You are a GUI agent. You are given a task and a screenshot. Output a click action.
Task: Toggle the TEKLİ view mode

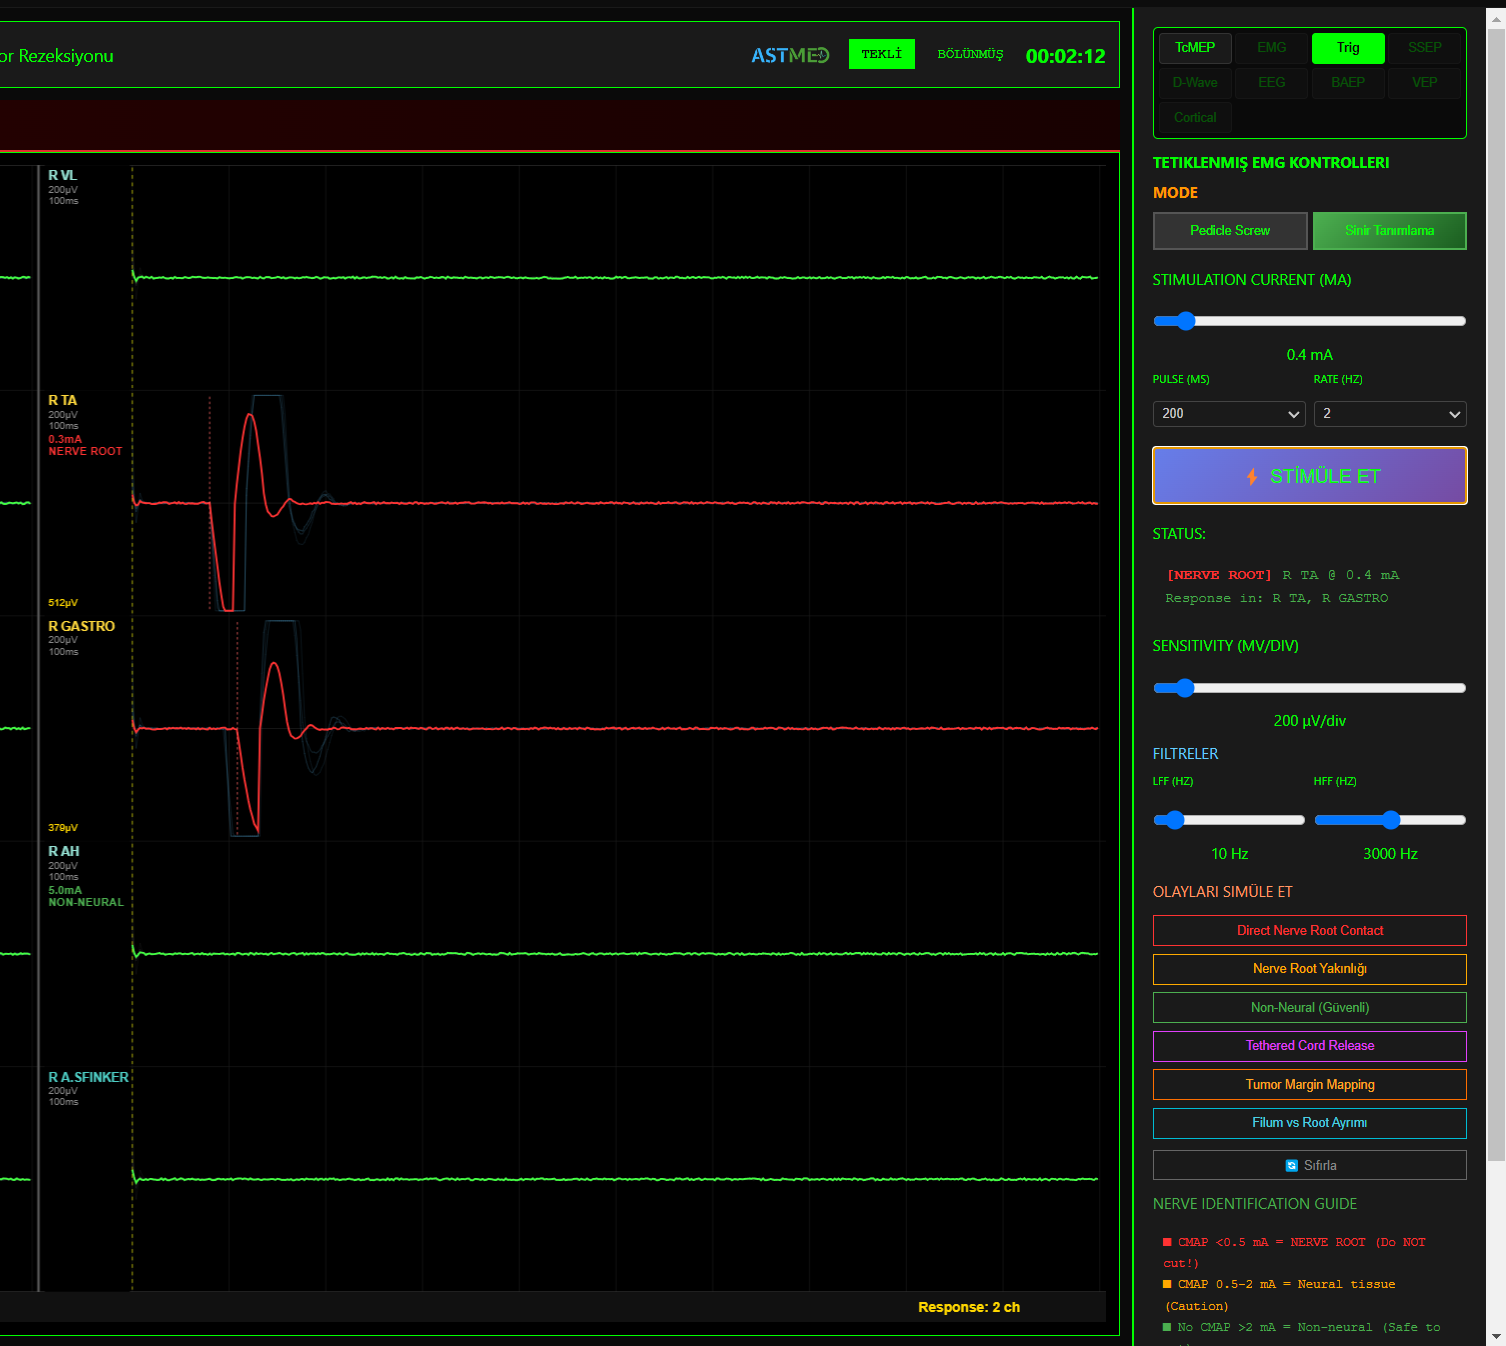click(881, 54)
